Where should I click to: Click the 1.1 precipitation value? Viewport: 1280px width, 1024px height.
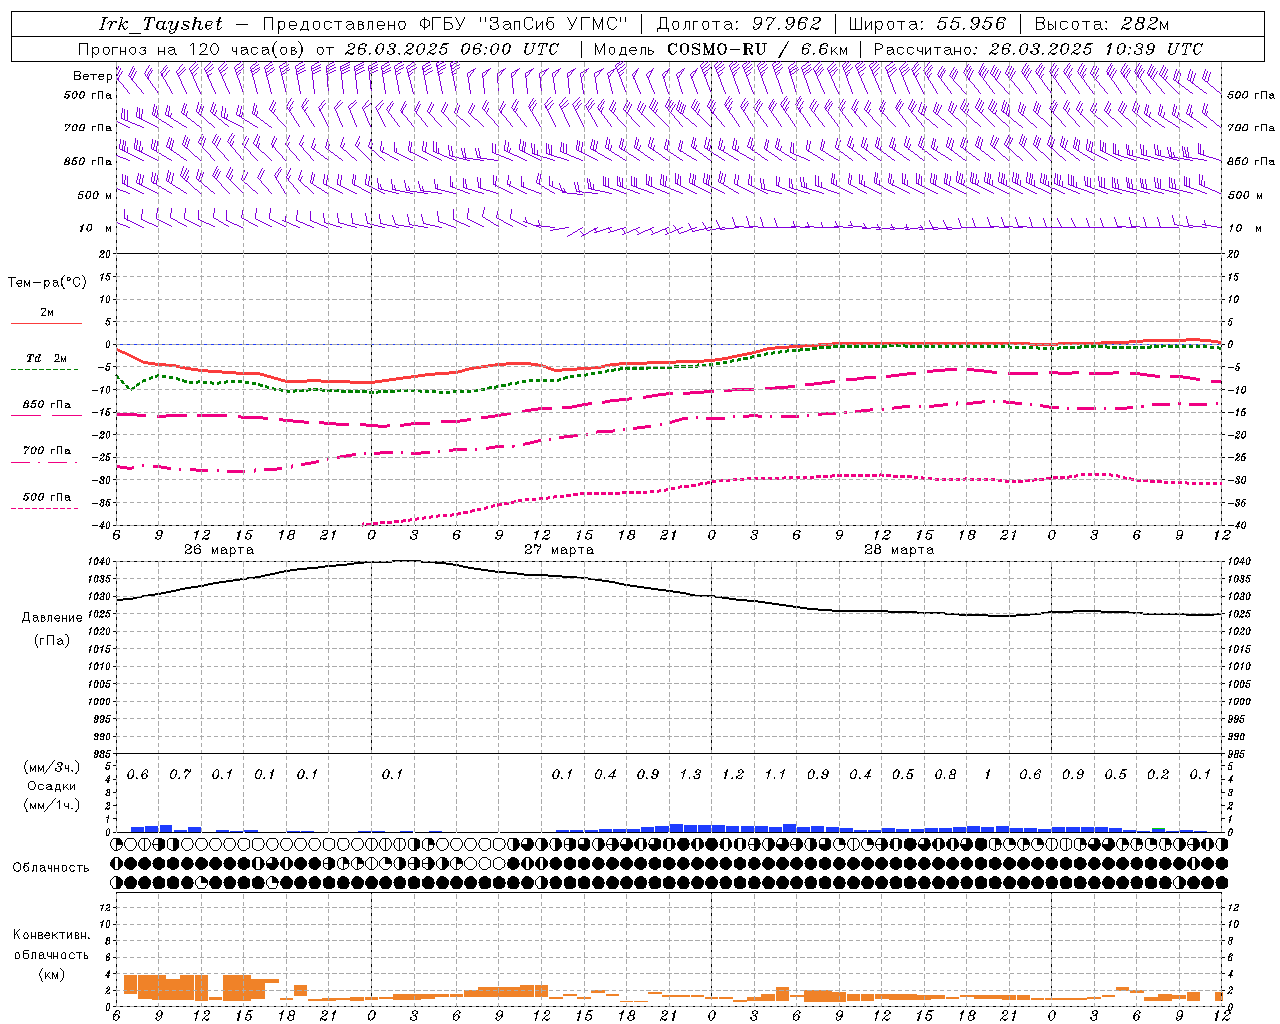[x=776, y=775]
